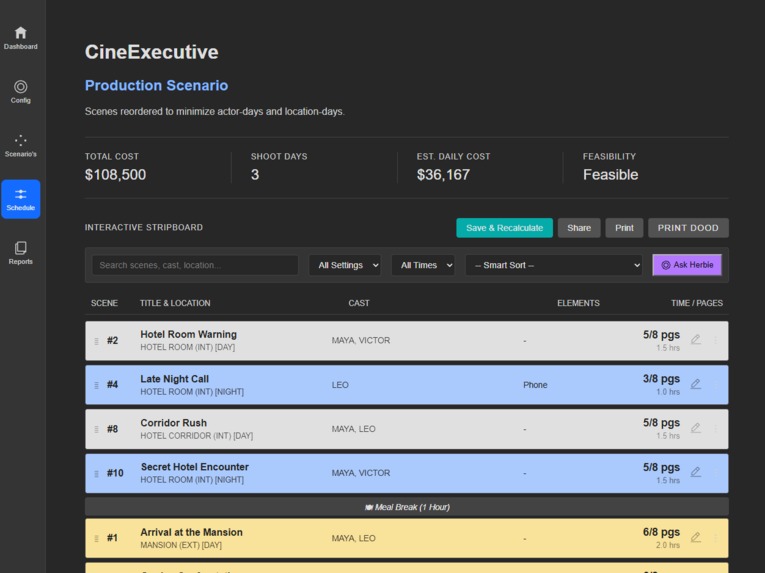This screenshot has height=573, width=765.
Task: Click the TIME / PAGES column header
Action: 697,303
